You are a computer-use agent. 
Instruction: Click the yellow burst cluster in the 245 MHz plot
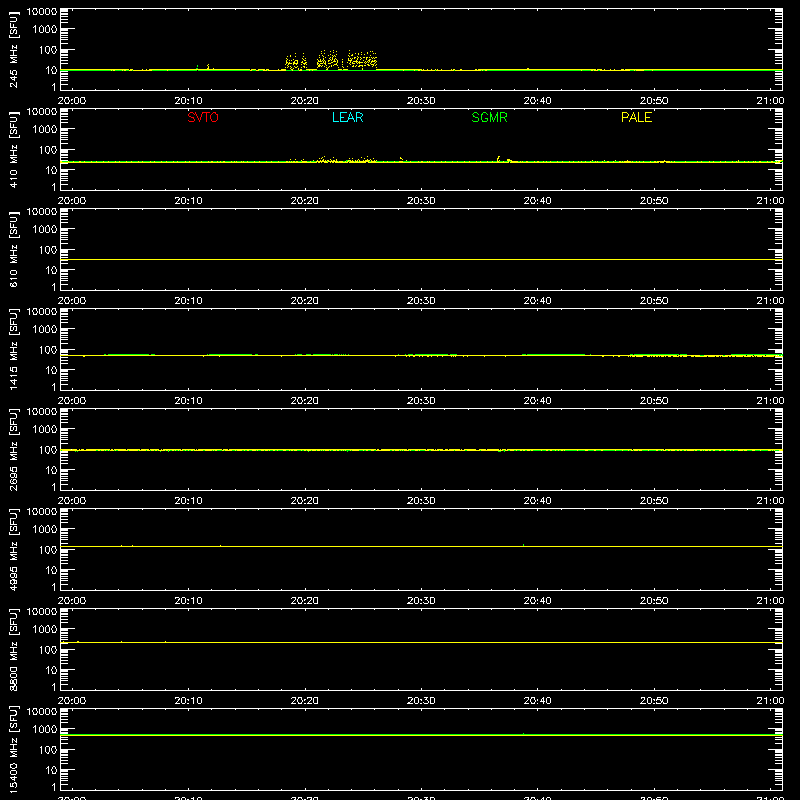pos(331,60)
